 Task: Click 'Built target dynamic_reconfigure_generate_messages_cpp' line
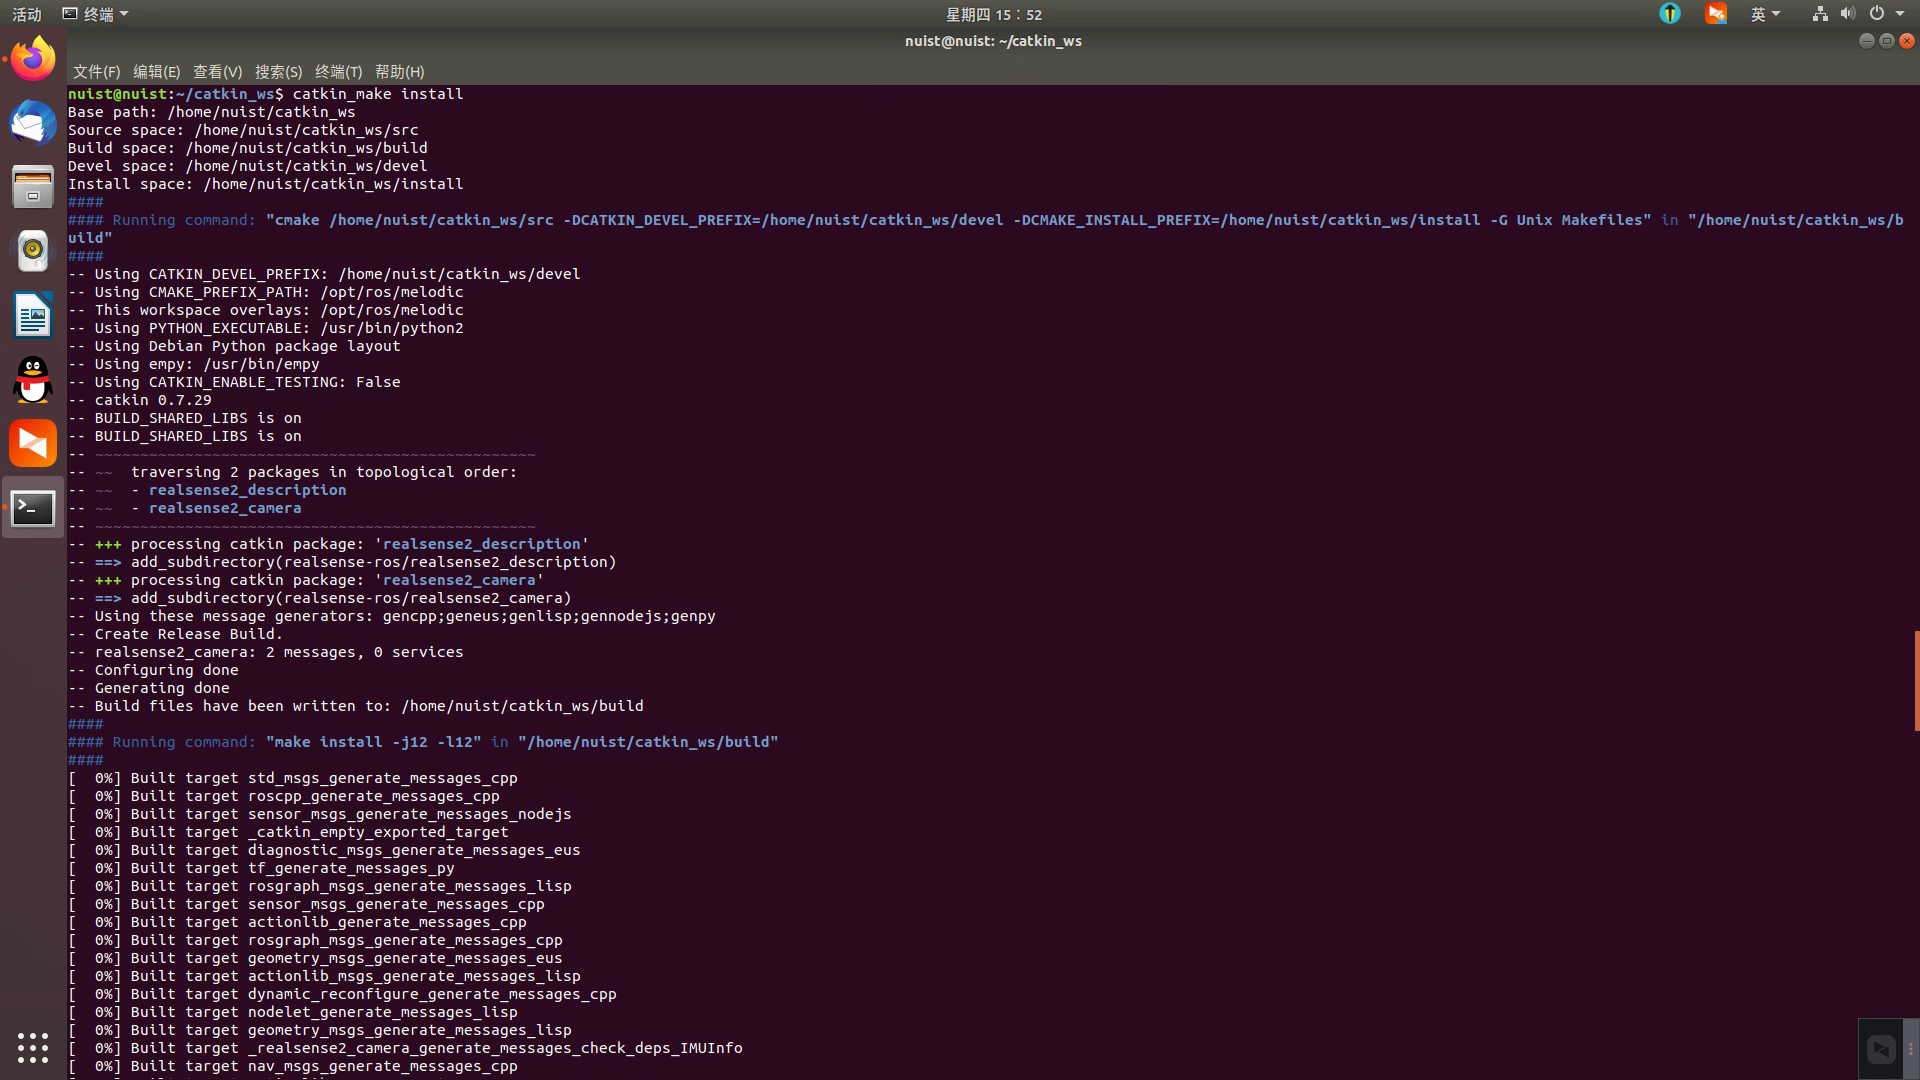[342, 994]
